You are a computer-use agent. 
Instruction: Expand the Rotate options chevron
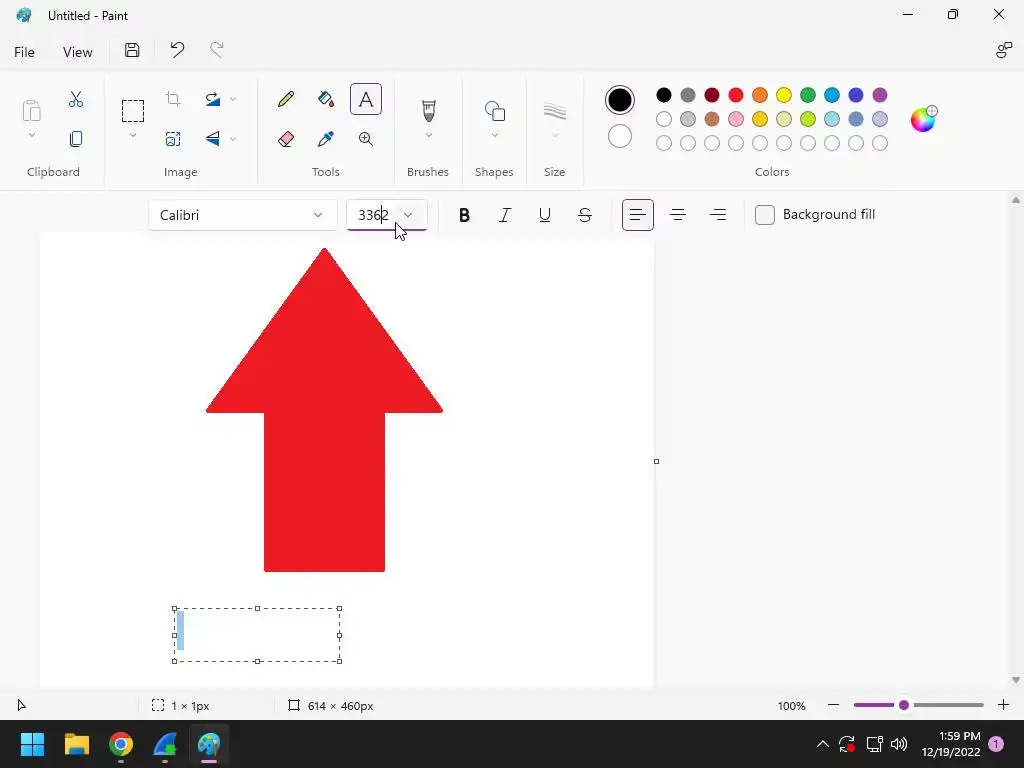233,99
